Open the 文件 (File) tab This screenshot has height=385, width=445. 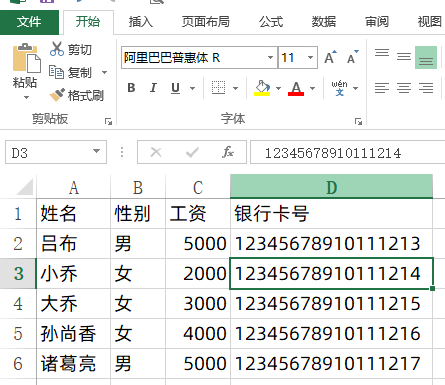coord(29,22)
